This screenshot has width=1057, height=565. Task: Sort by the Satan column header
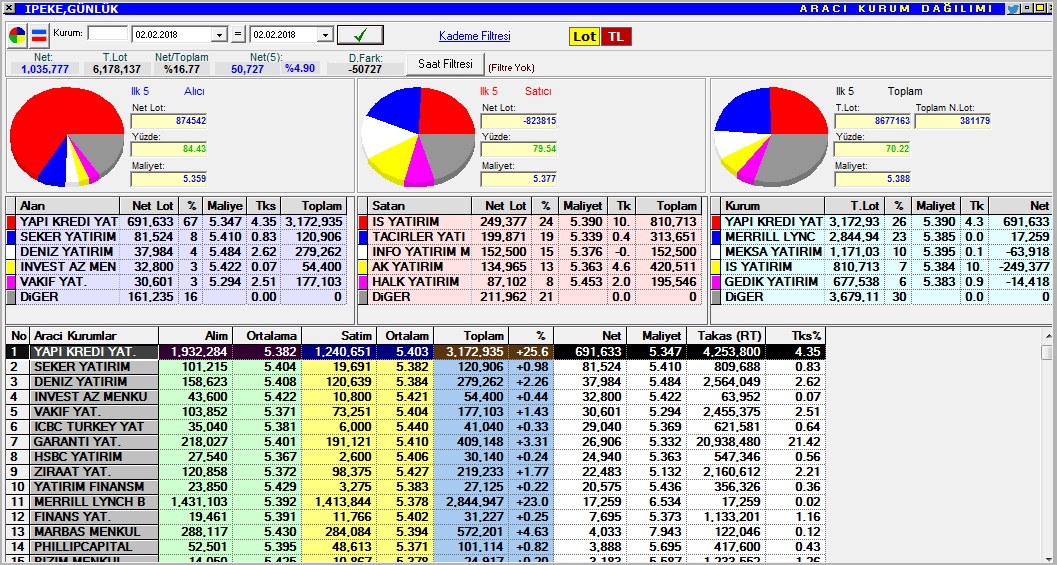coord(420,206)
